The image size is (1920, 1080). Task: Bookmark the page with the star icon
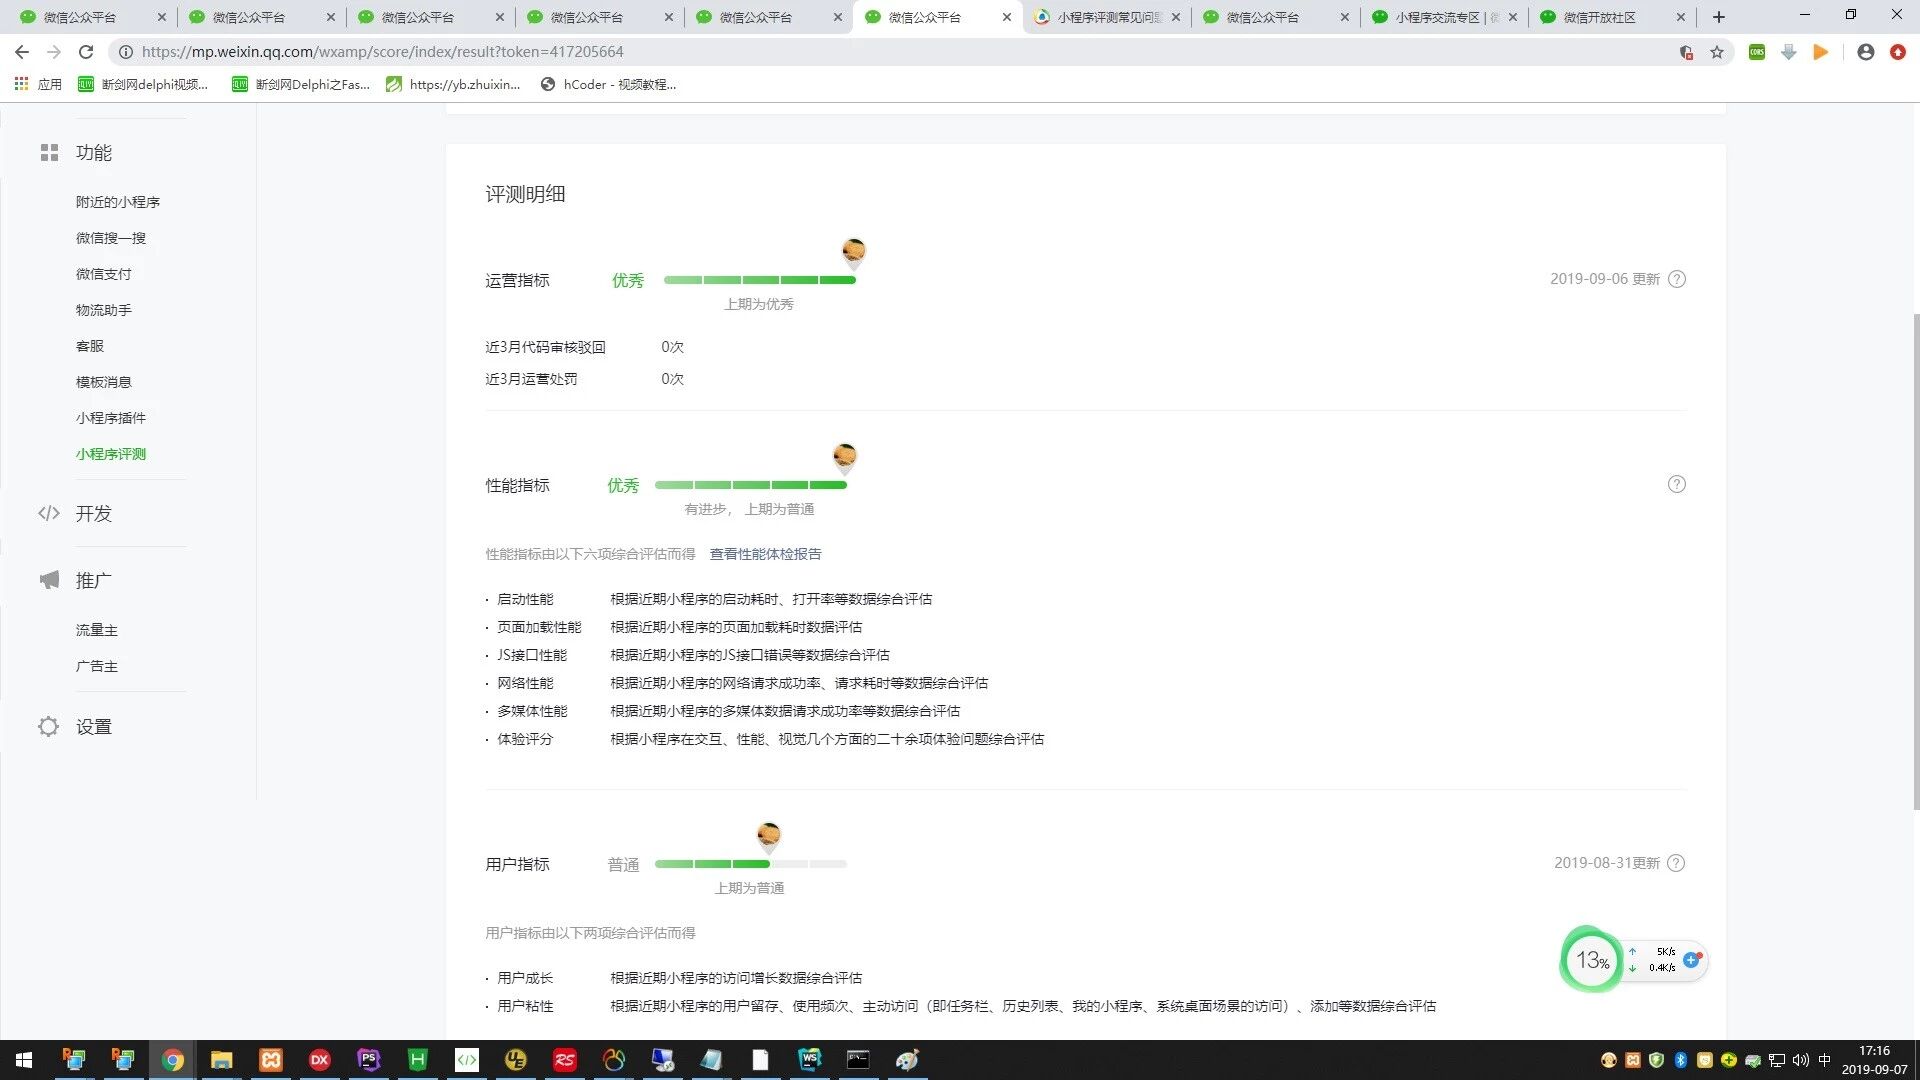(x=1717, y=52)
